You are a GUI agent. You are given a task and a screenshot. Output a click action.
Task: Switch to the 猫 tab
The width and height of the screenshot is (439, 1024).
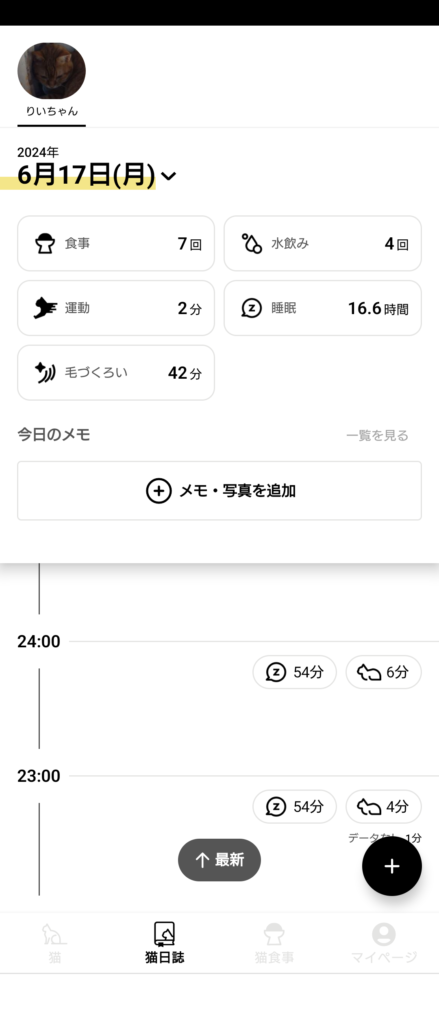point(55,943)
